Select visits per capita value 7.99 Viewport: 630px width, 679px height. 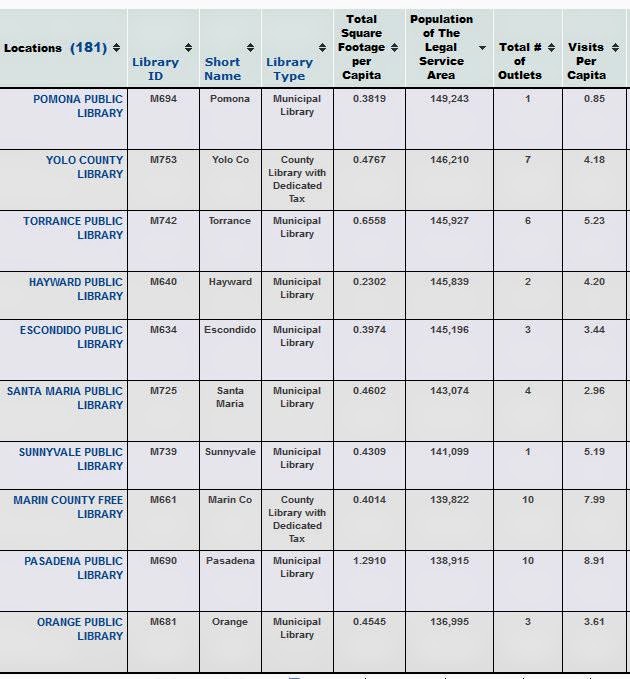(594, 500)
